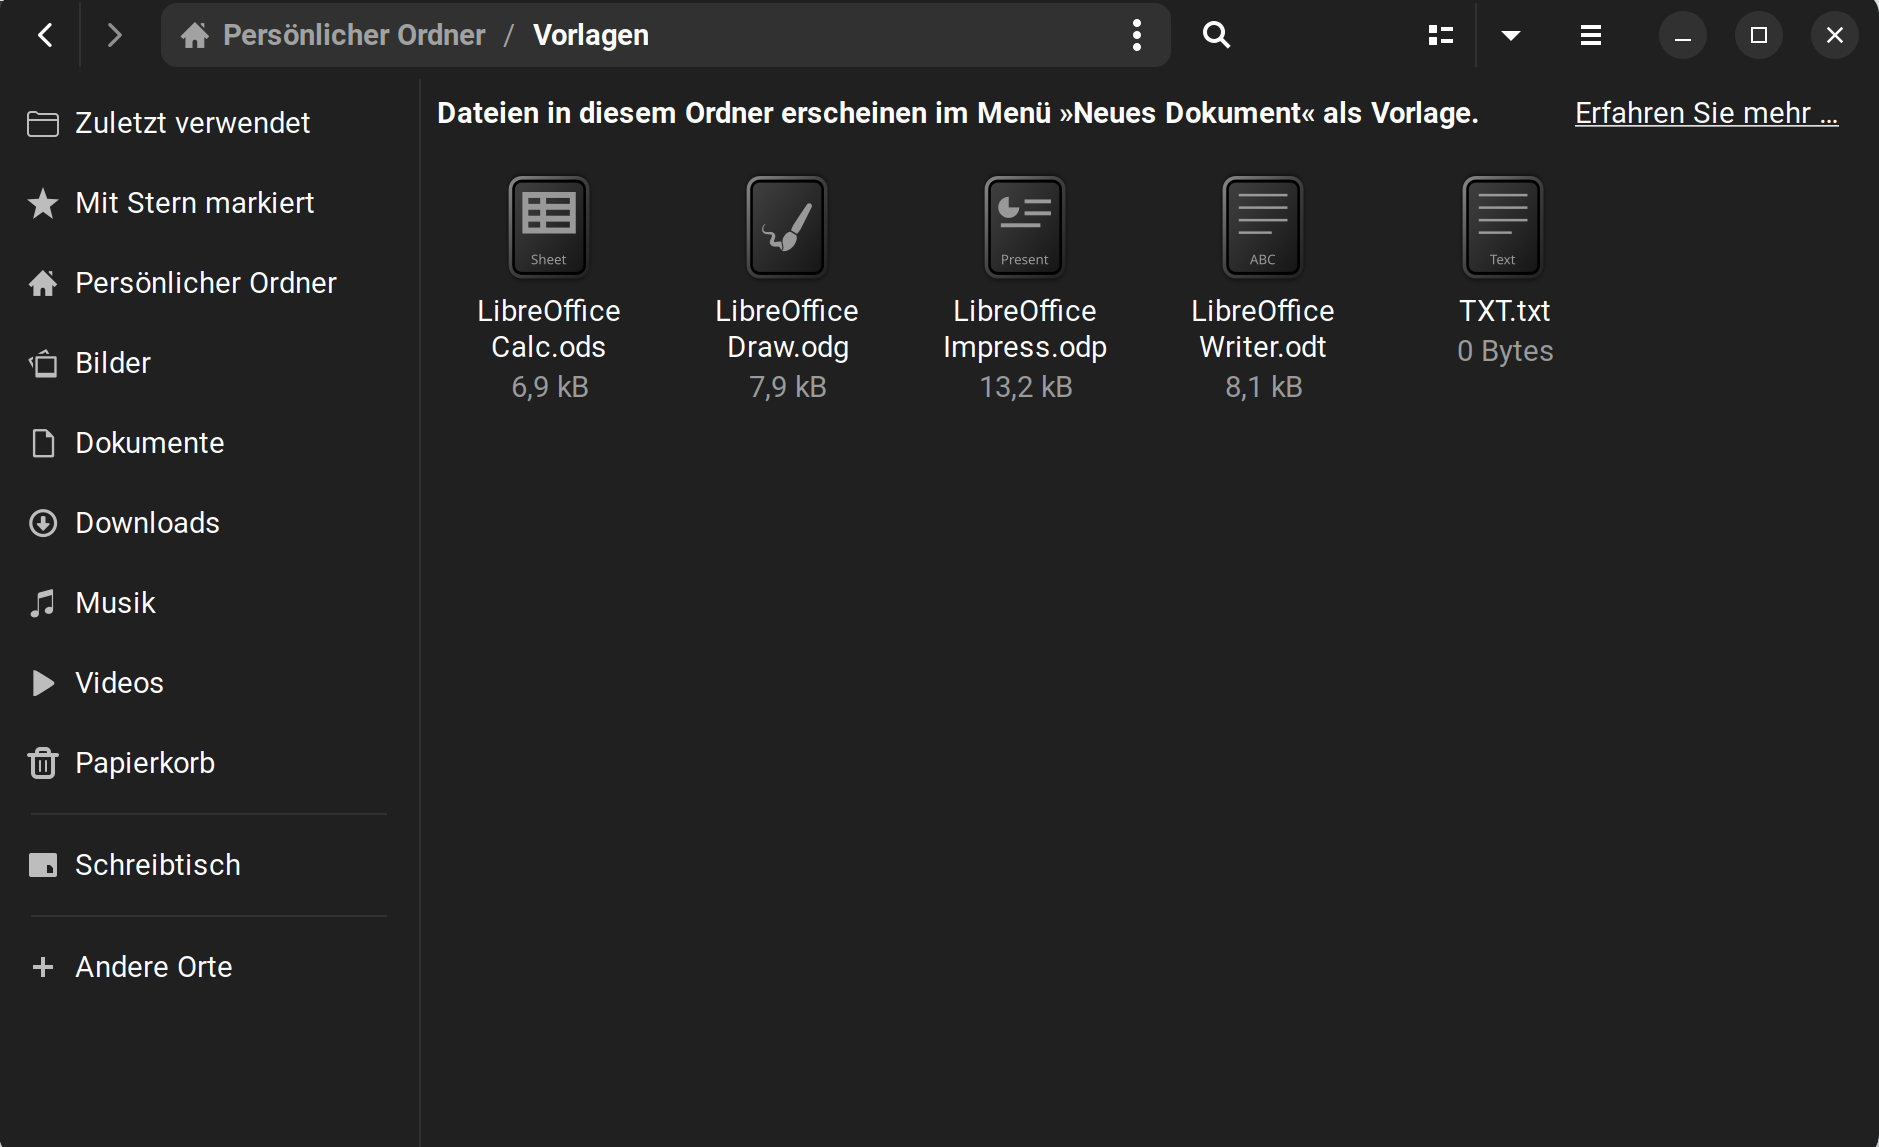Viewport: 1879px width, 1147px height.
Task: Click the '0 Bytes' size label
Action: (1505, 351)
